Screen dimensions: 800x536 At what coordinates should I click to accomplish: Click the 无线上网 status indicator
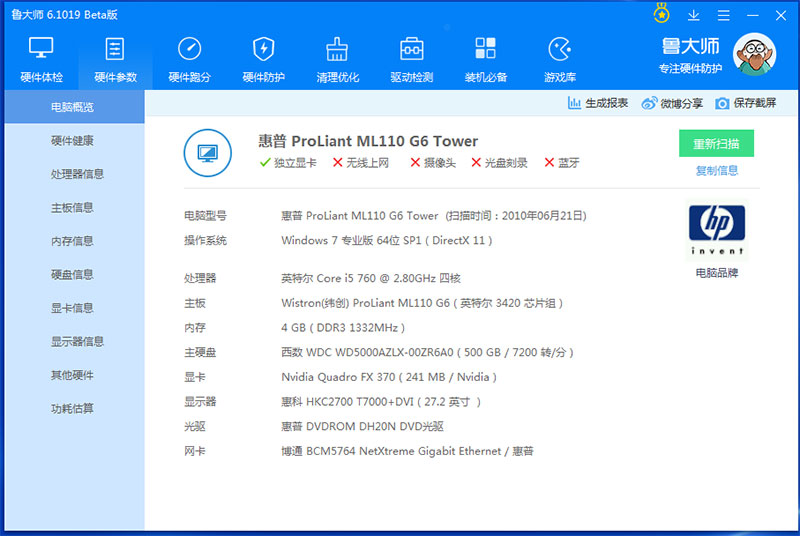pos(360,163)
